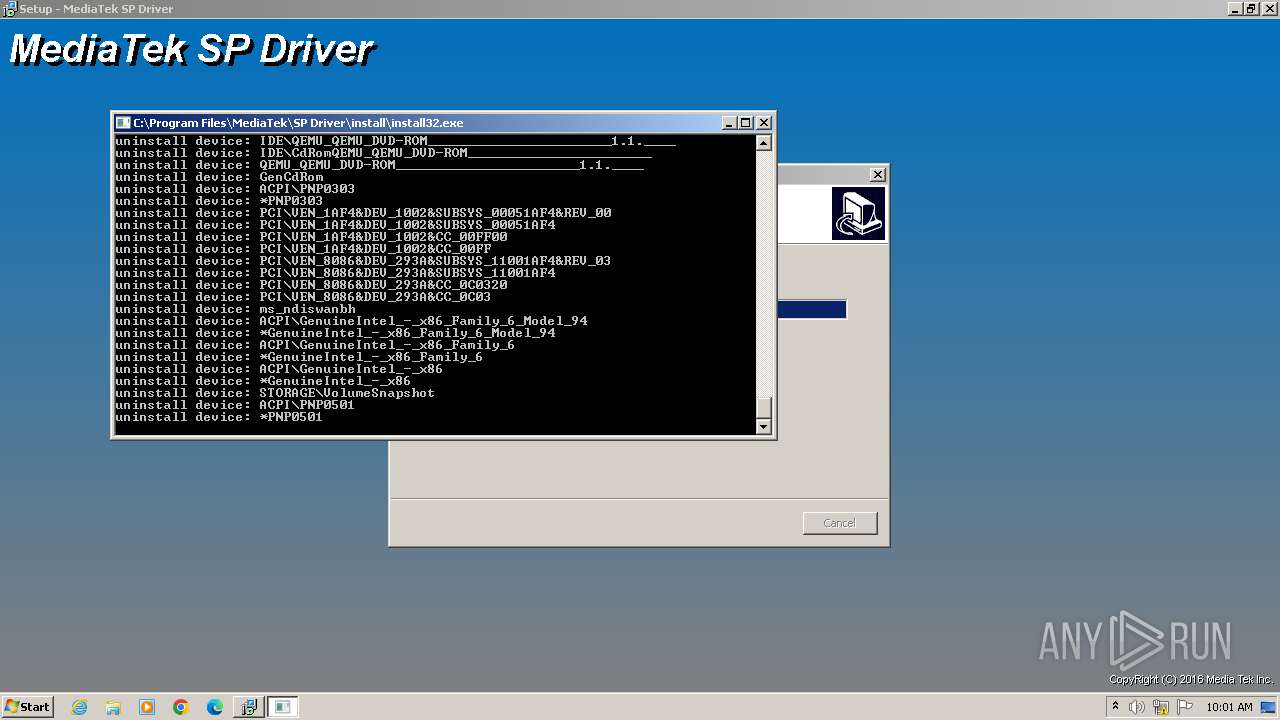Click the console scrollbar thumb
Screen dimensions: 1280x720
764,407
